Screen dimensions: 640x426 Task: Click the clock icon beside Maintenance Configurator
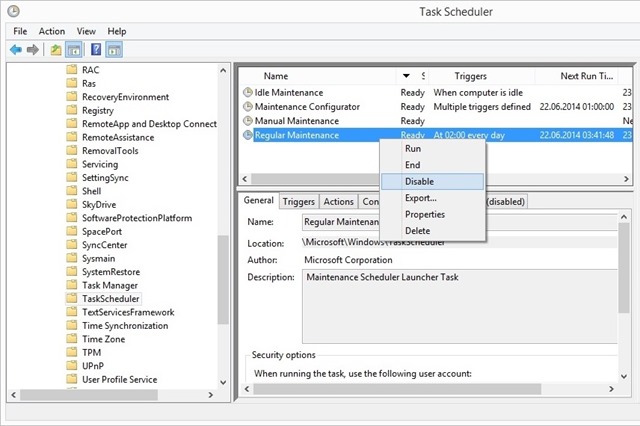click(247, 107)
